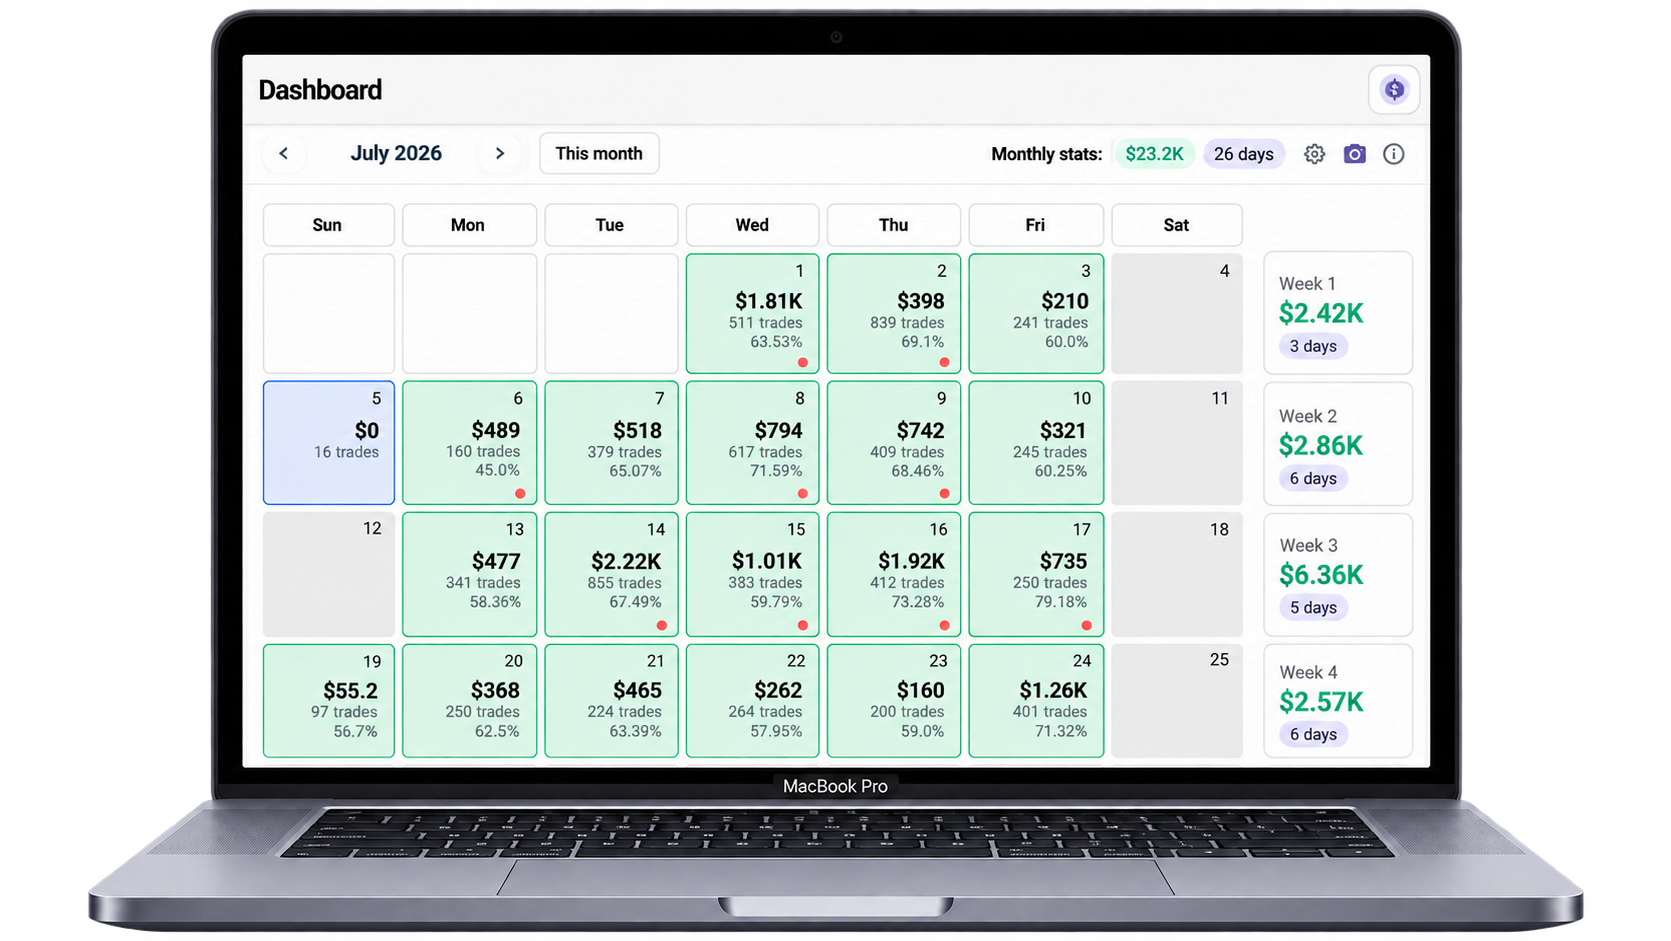Open the July 6 card showing $489
The image size is (1671, 941).
coord(469,442)
